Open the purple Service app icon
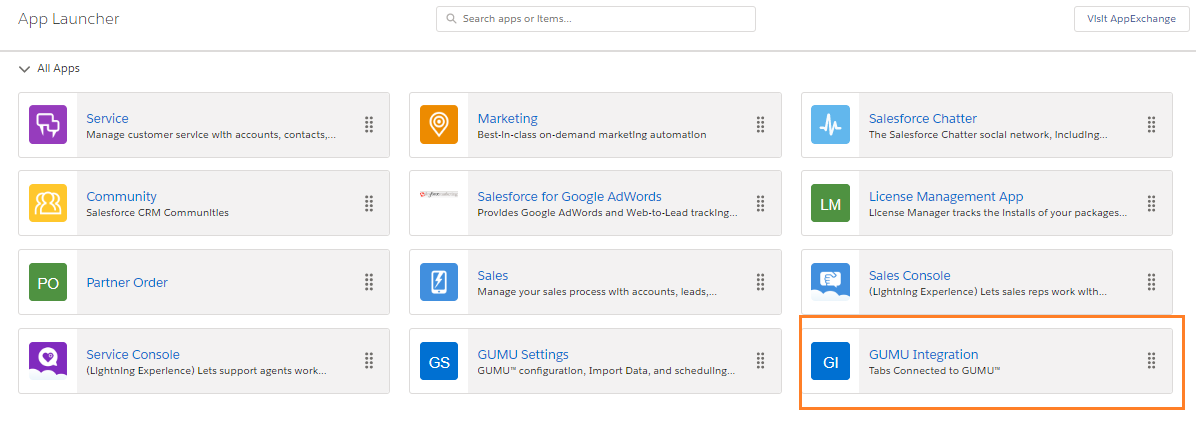The width and height of the screenshot is (1196, 421). [48, 125]
